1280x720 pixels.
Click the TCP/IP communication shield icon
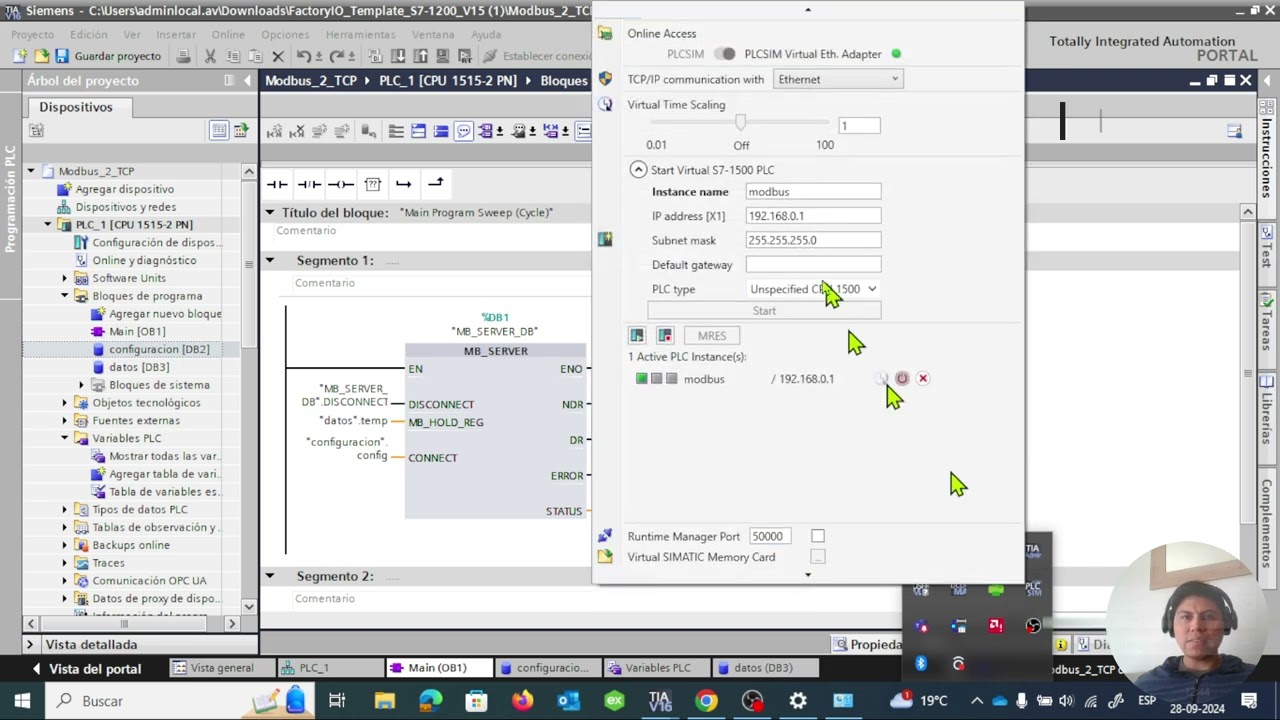pos(605,79)
